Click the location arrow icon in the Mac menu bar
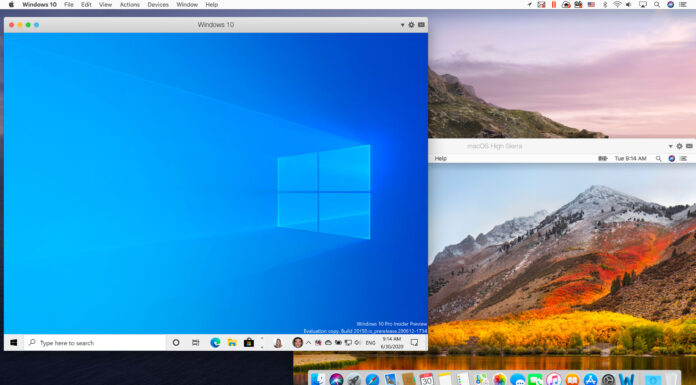Viewport: 696px width, 385px height. point(530,4)
